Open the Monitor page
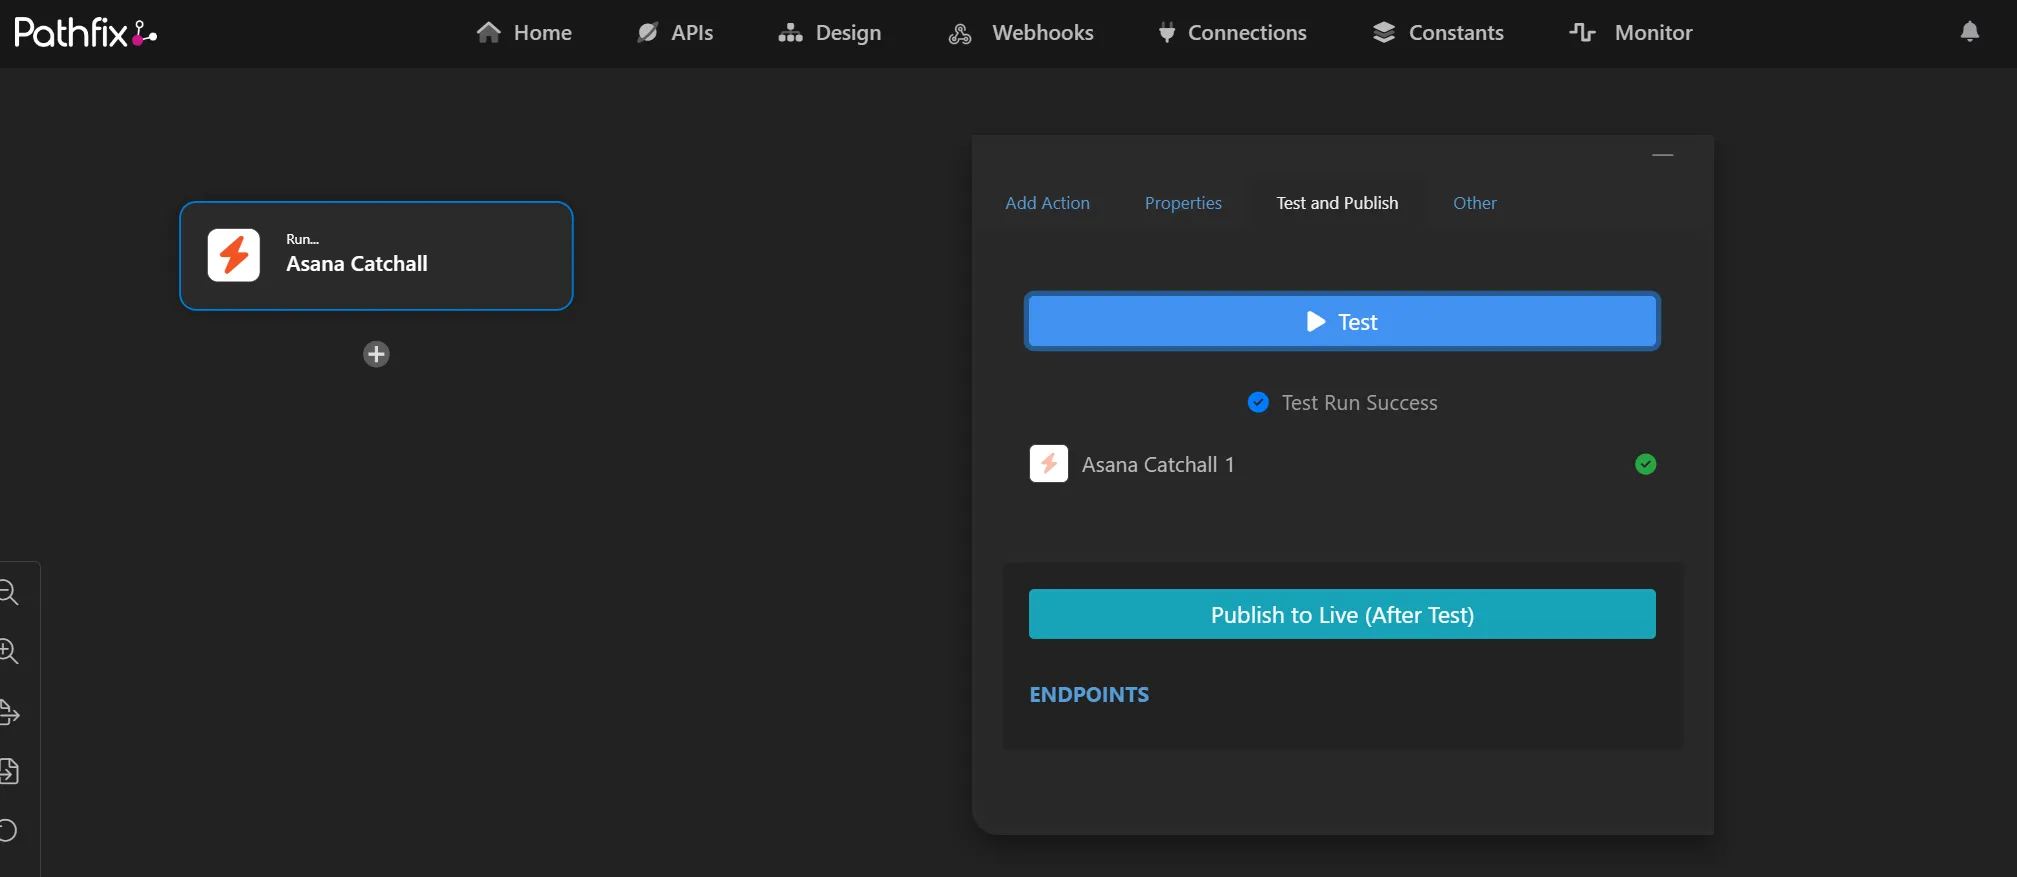 pyautogui.click(x=1631, y=33)
